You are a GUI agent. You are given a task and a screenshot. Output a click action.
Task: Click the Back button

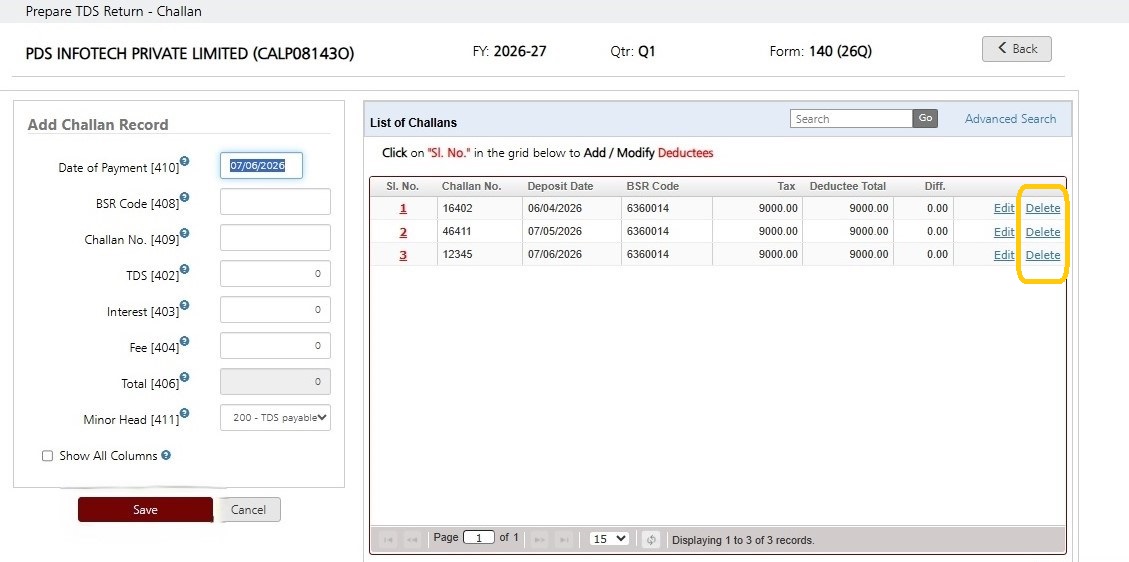(x=1017, y=49)
